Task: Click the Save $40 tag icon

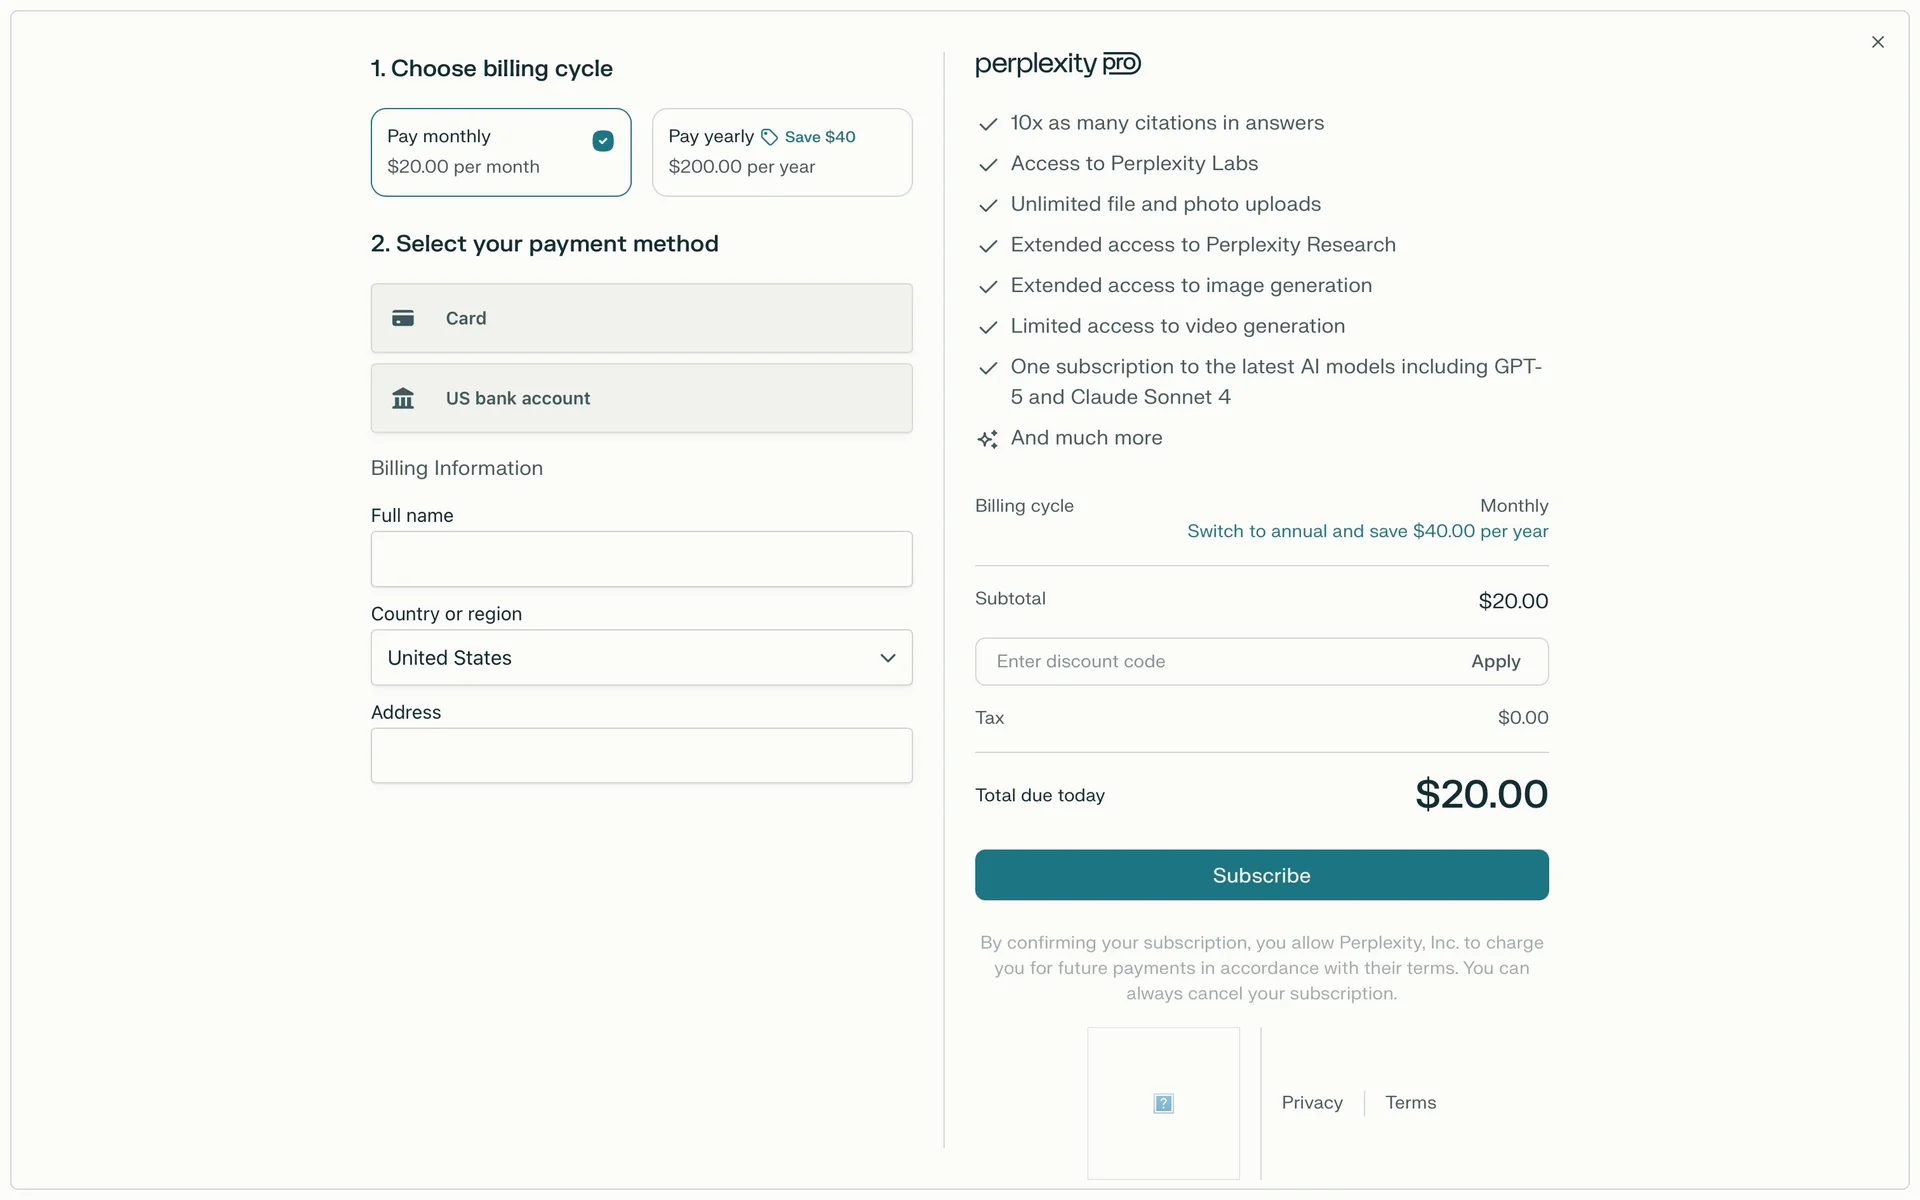Action: click(x=769, y=137)
